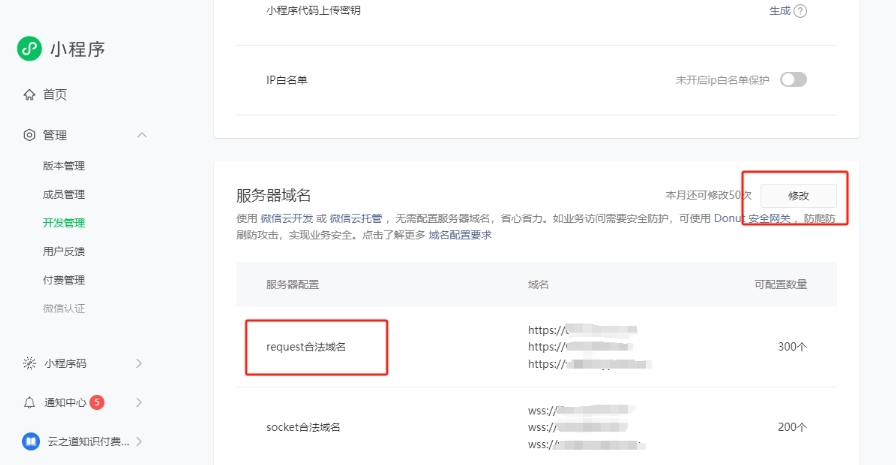The image size is (896, 465).
Task: Click the 可配置数量 column header
Action: click(x=781, y=284)
